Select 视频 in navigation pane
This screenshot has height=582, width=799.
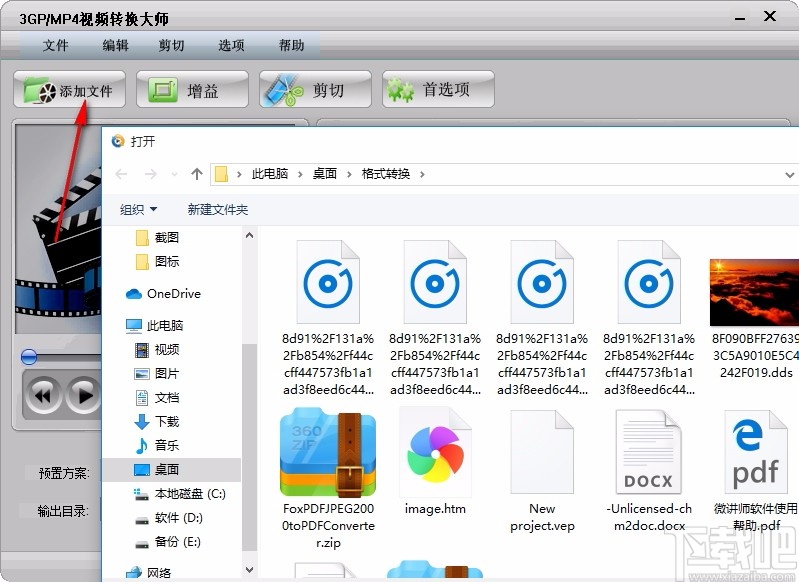pos(157,349)
